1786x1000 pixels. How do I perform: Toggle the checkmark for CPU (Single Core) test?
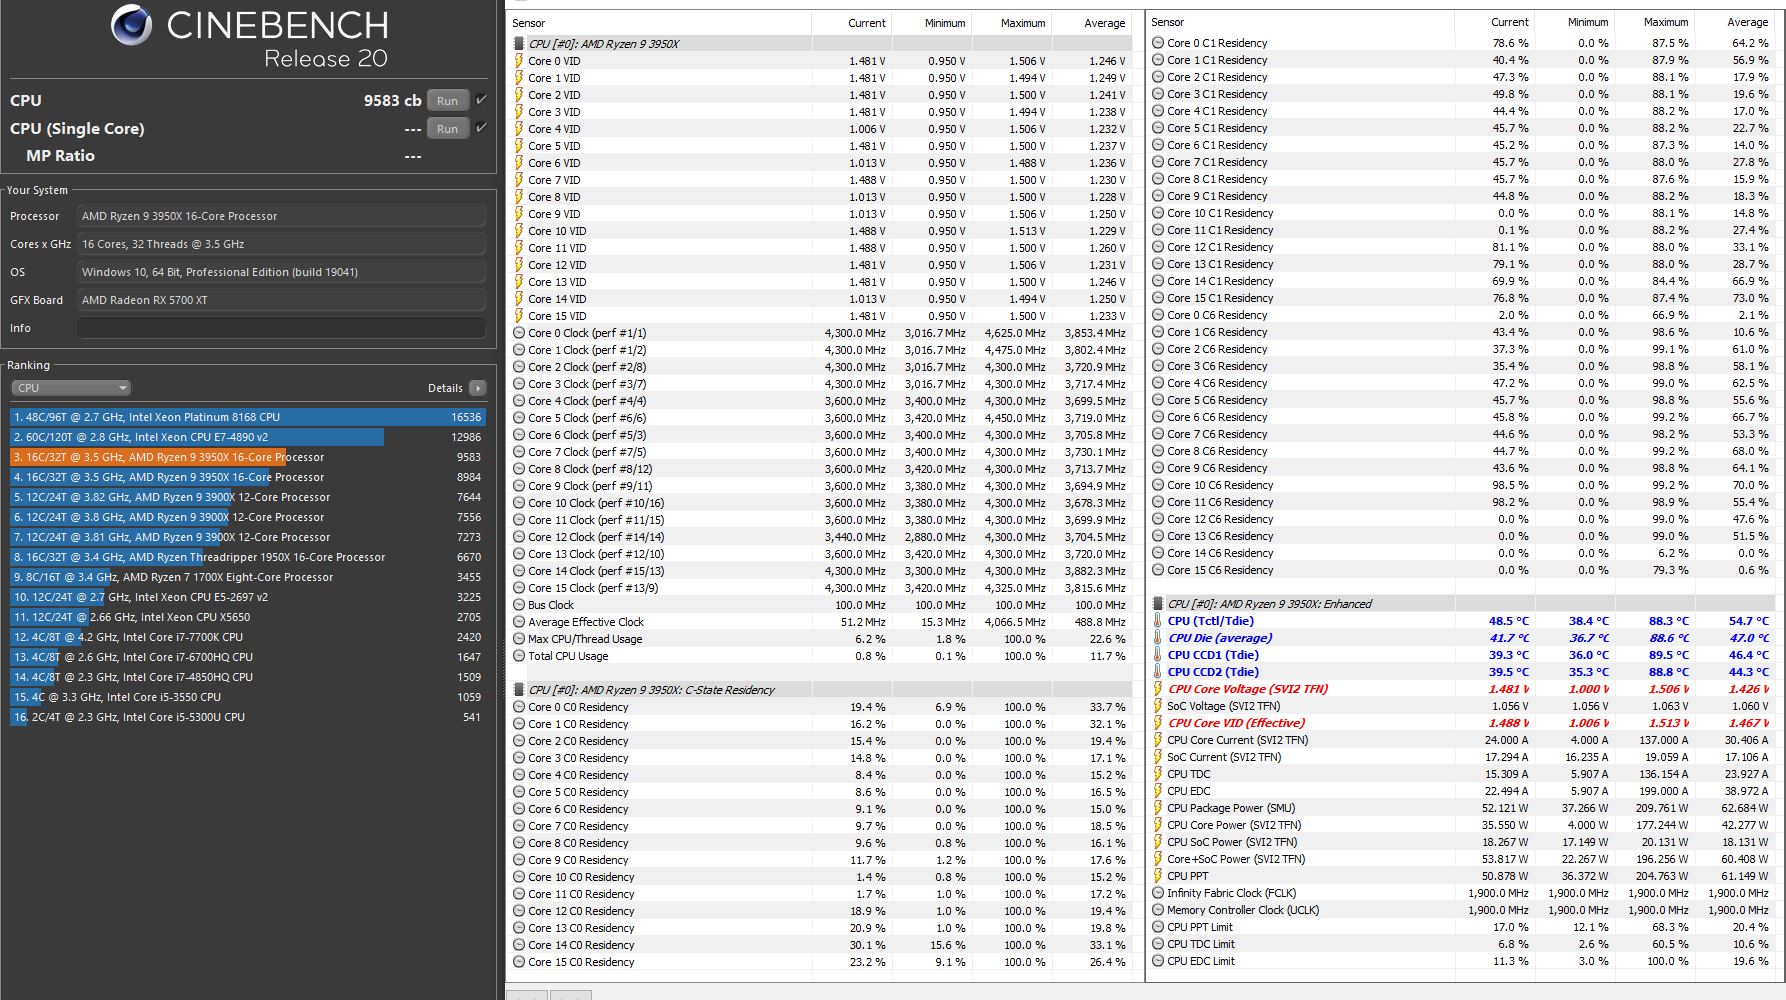(x=482, y=127)
